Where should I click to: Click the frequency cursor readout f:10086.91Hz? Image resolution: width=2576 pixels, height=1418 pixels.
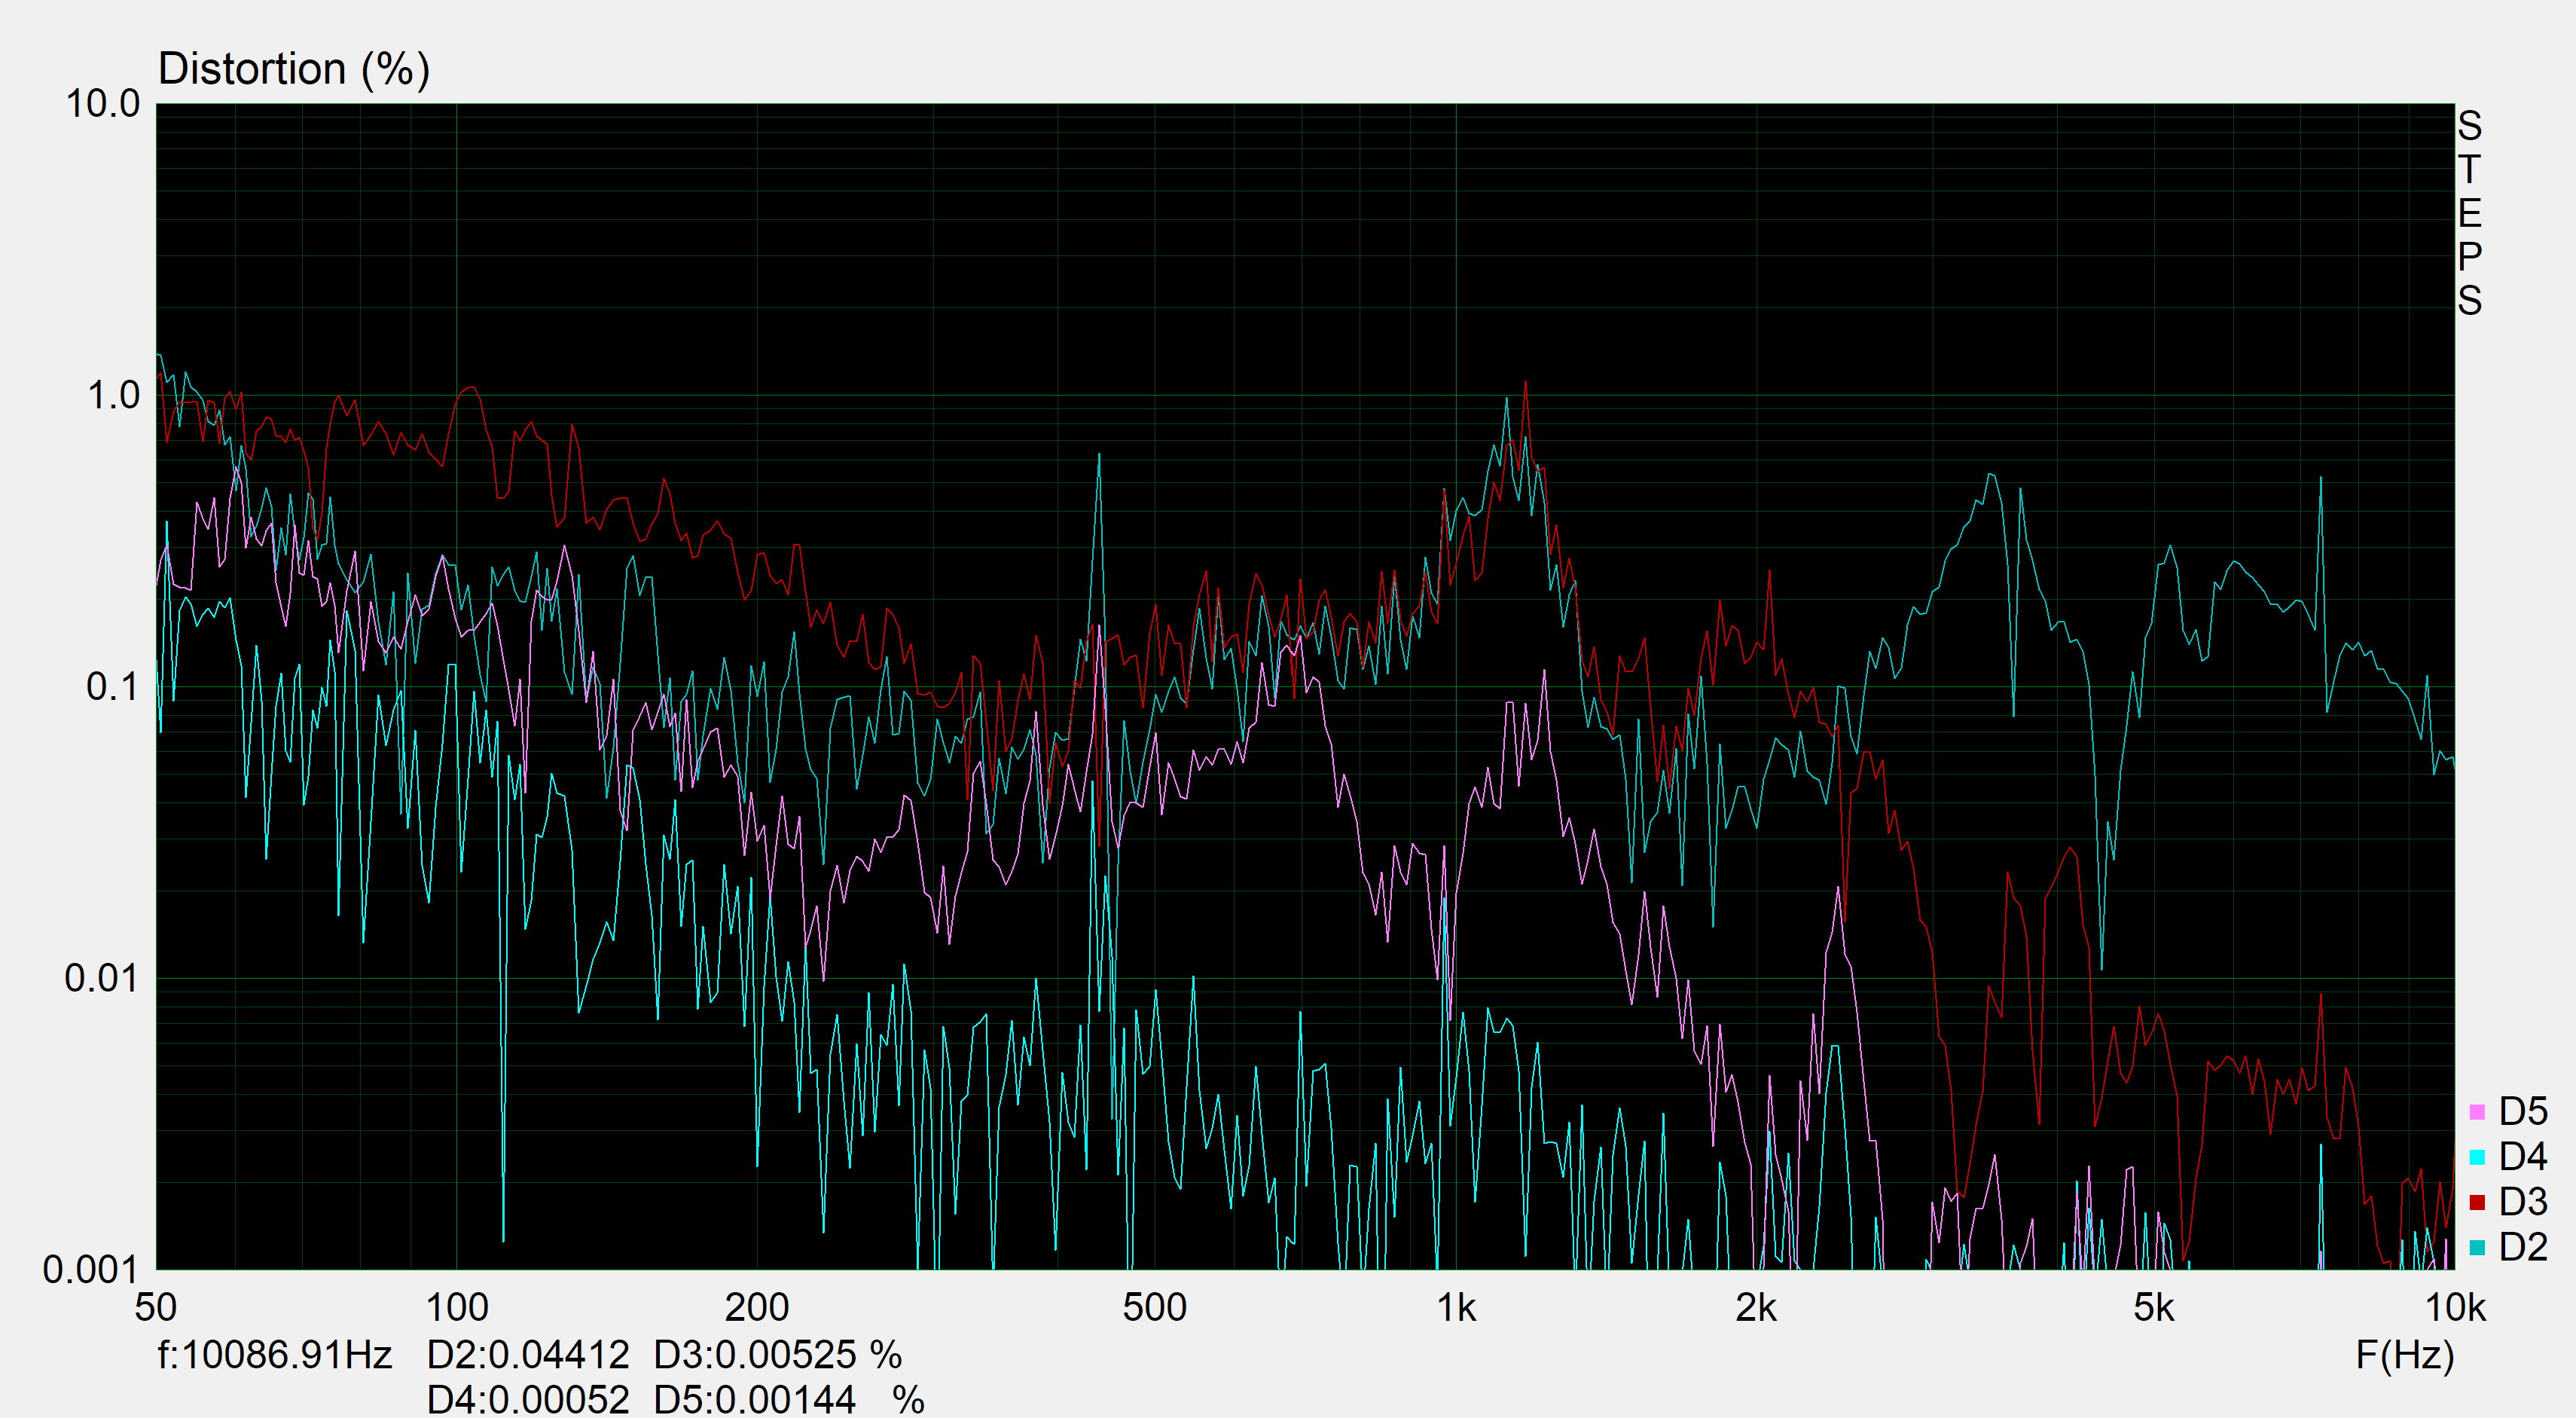click(275, 1356)
